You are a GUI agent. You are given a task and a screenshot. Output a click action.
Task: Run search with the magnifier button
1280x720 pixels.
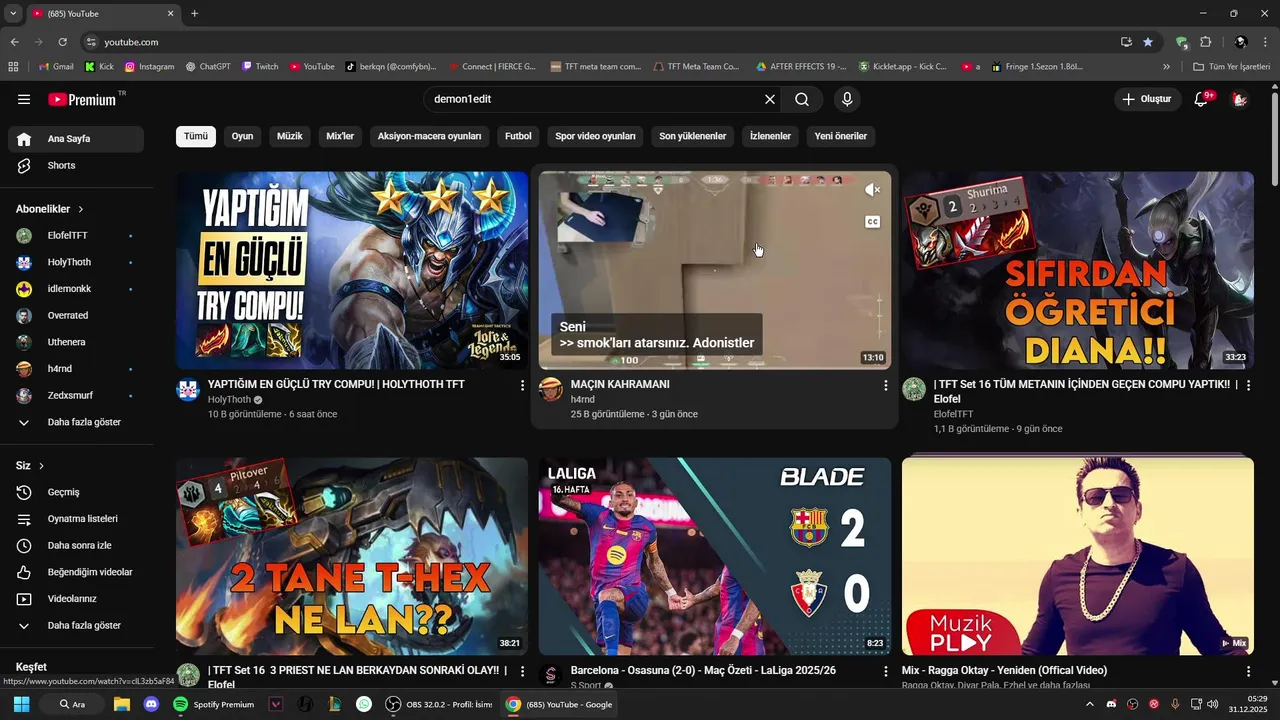(x=802, y=99)
